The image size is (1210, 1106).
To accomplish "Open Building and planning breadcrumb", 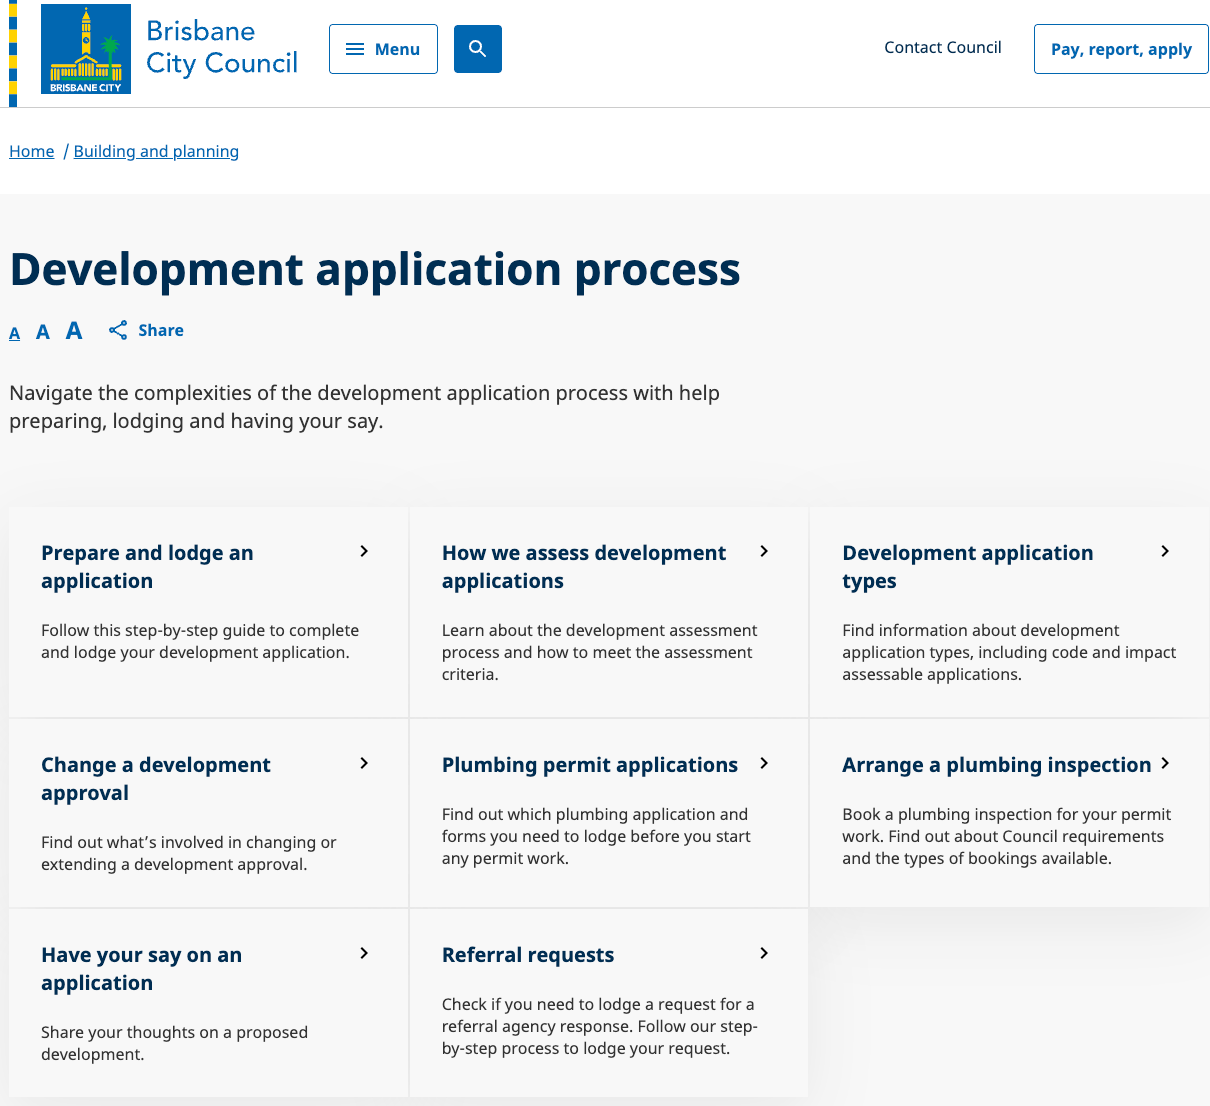I will (x=156, y=151).
